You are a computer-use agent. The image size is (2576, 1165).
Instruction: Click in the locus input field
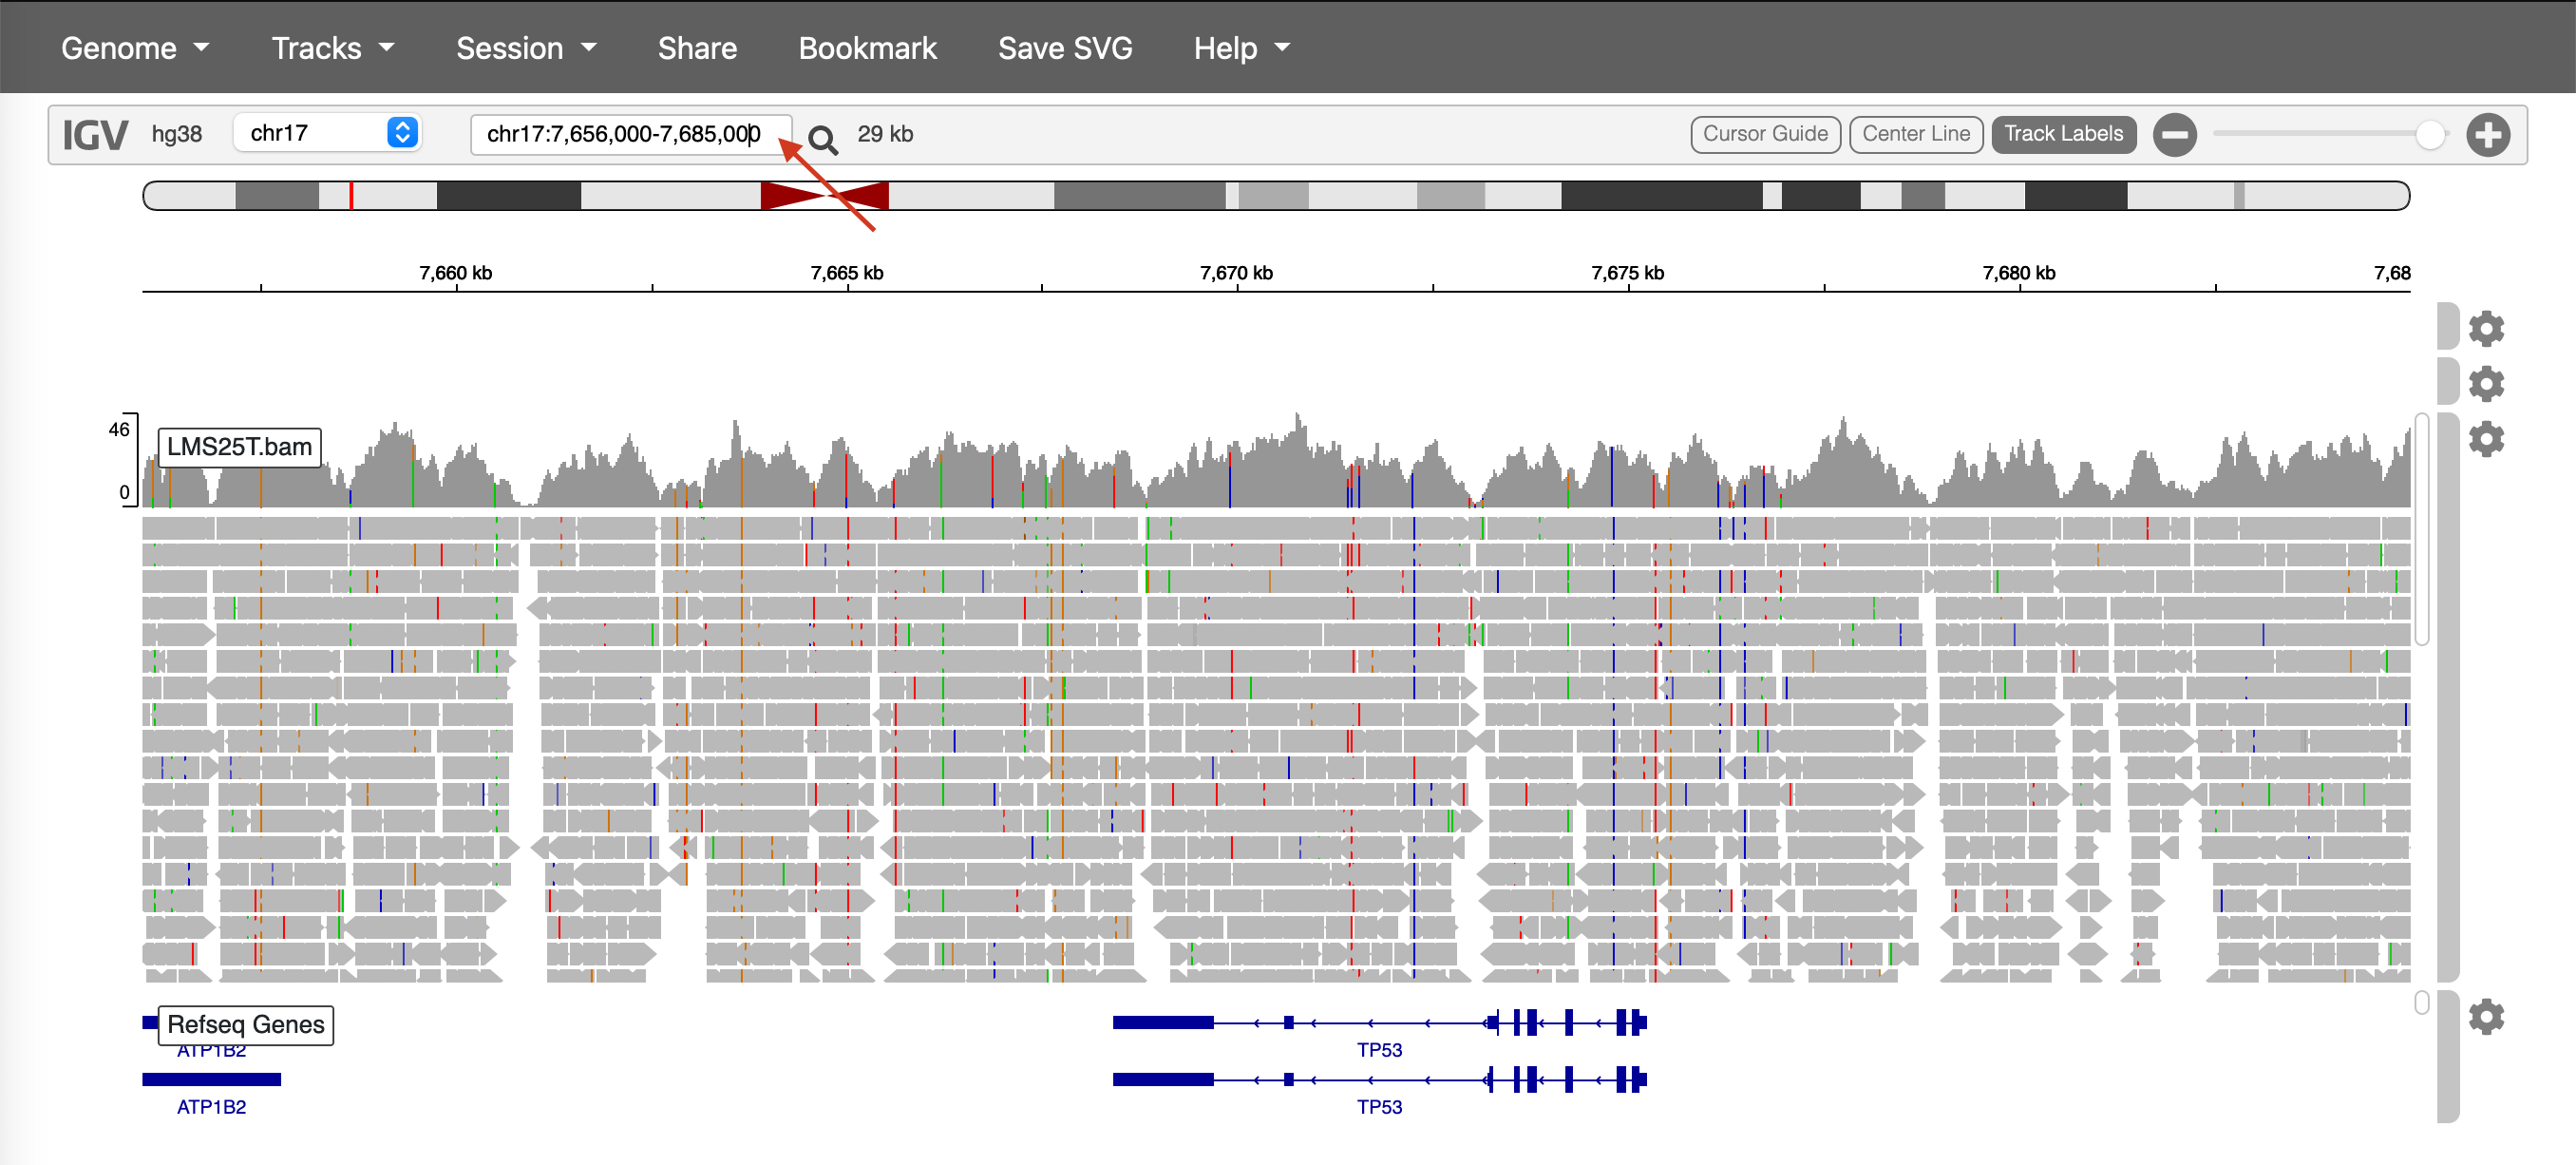click(x=620, y=134)
